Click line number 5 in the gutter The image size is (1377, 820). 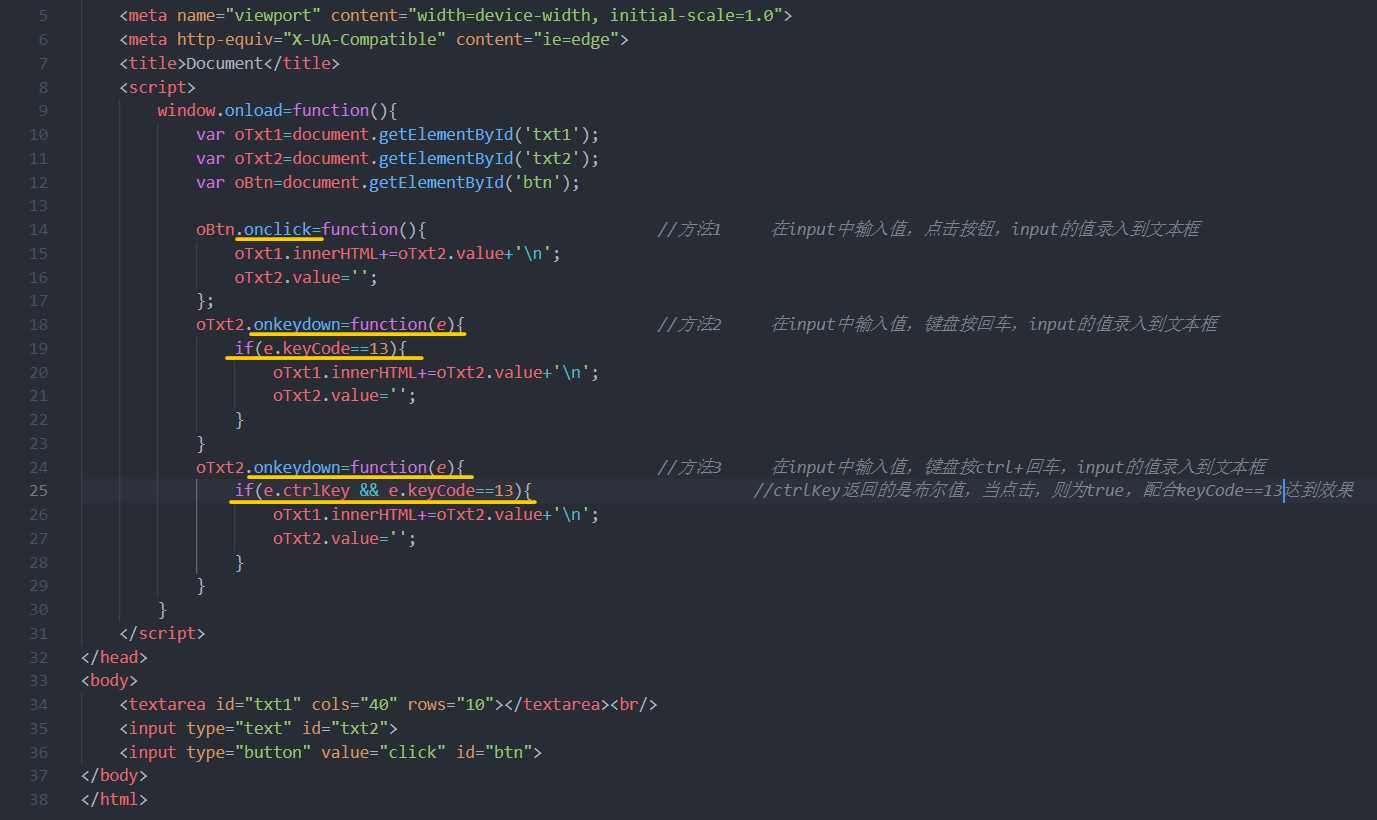(42, 15)
